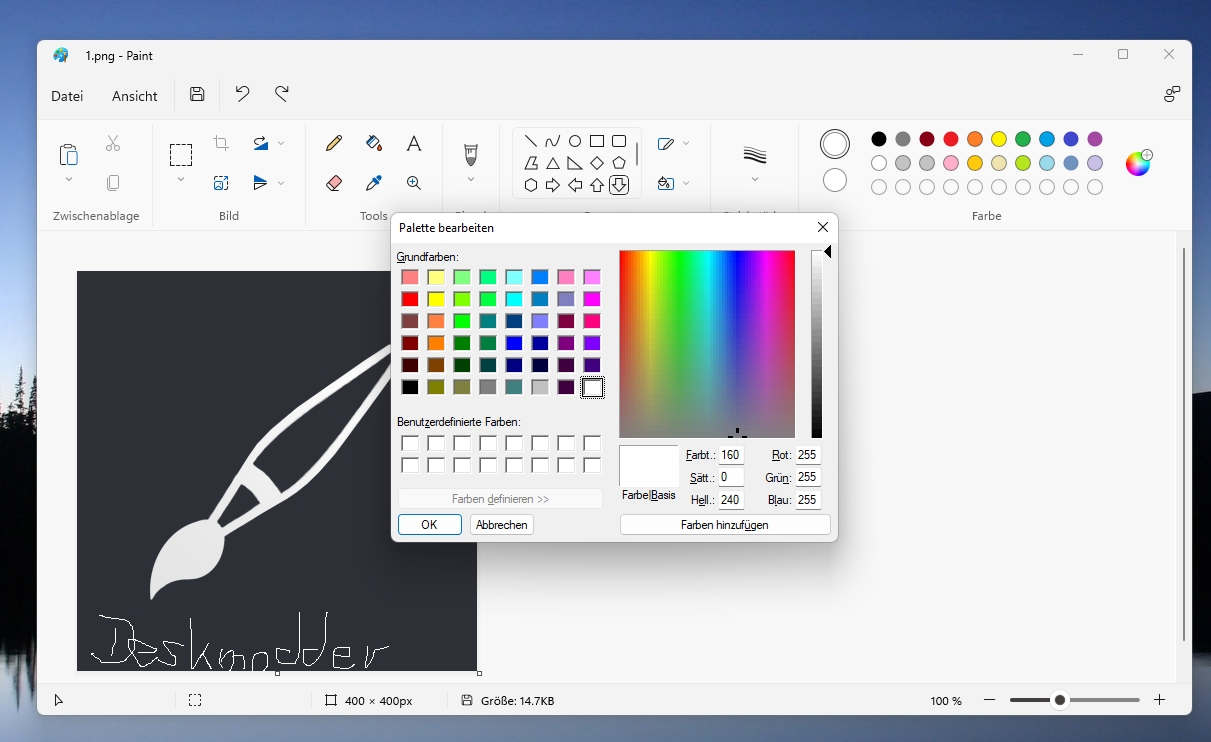
Task: Zoom out with the minus button
Action: (x=990, y=701)
